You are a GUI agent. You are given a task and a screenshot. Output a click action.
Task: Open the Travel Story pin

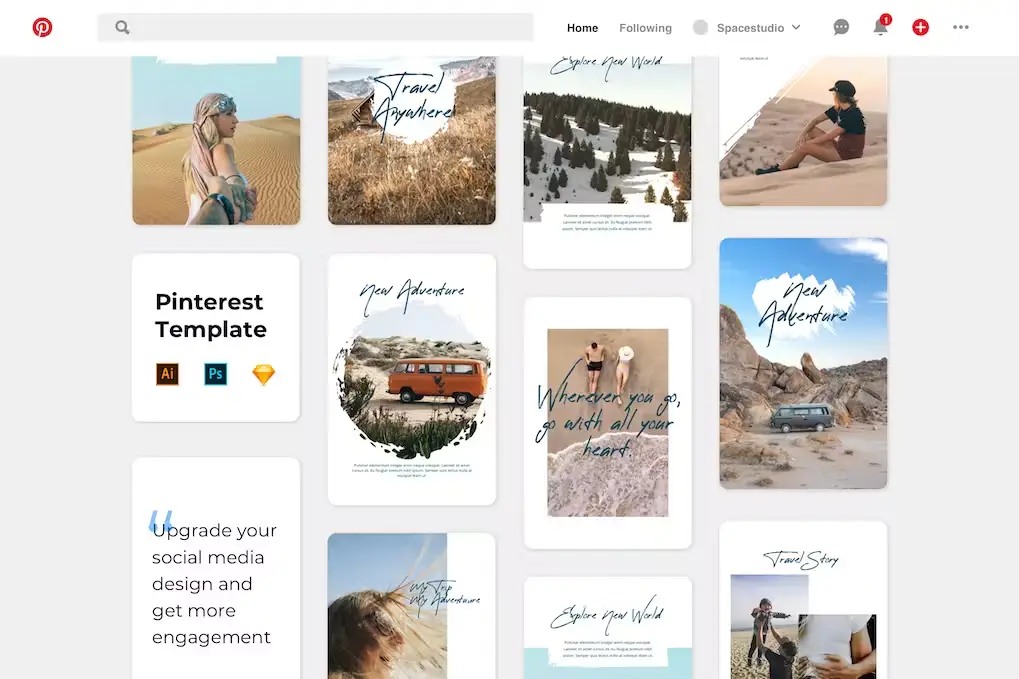tap(803, 600)
